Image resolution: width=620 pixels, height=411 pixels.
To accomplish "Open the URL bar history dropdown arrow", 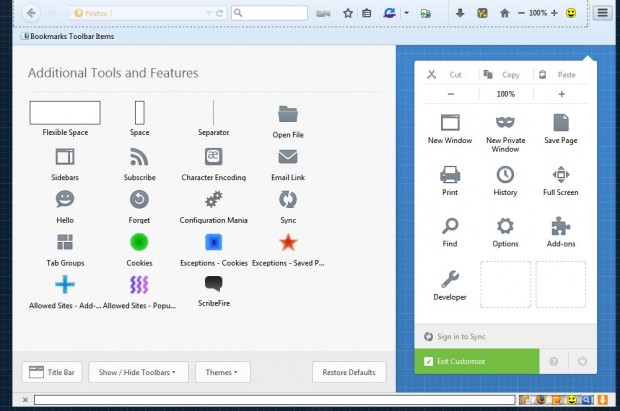I will click(x=209, y=13).
